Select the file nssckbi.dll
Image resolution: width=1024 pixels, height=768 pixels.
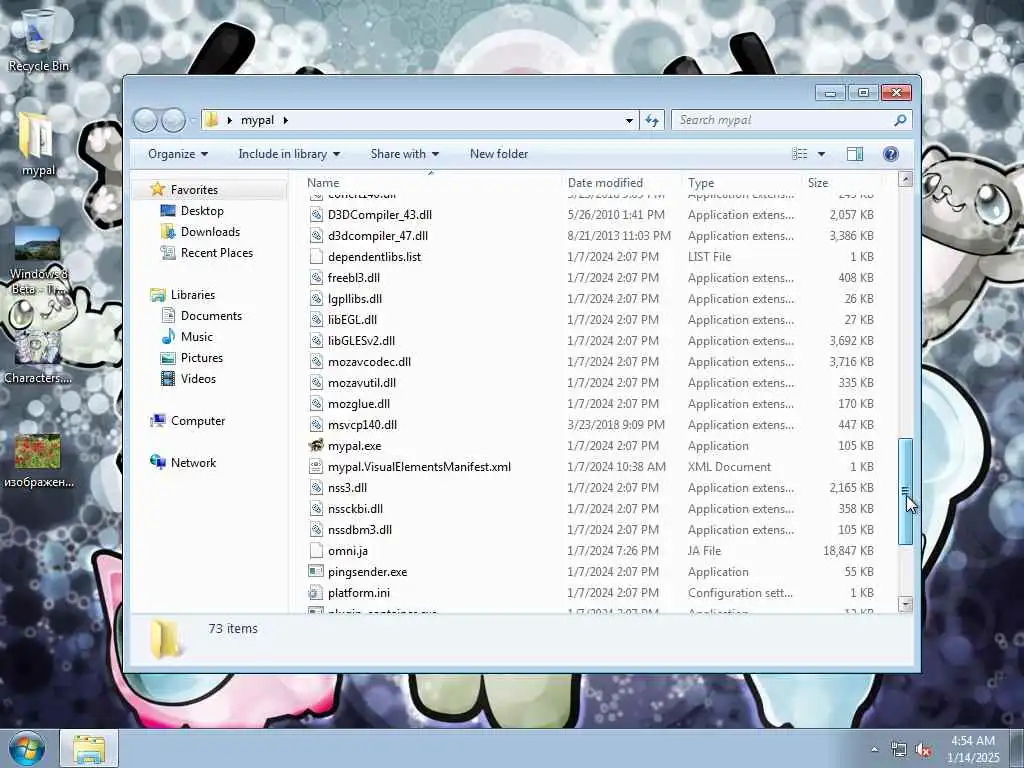(x=355, y=509)
